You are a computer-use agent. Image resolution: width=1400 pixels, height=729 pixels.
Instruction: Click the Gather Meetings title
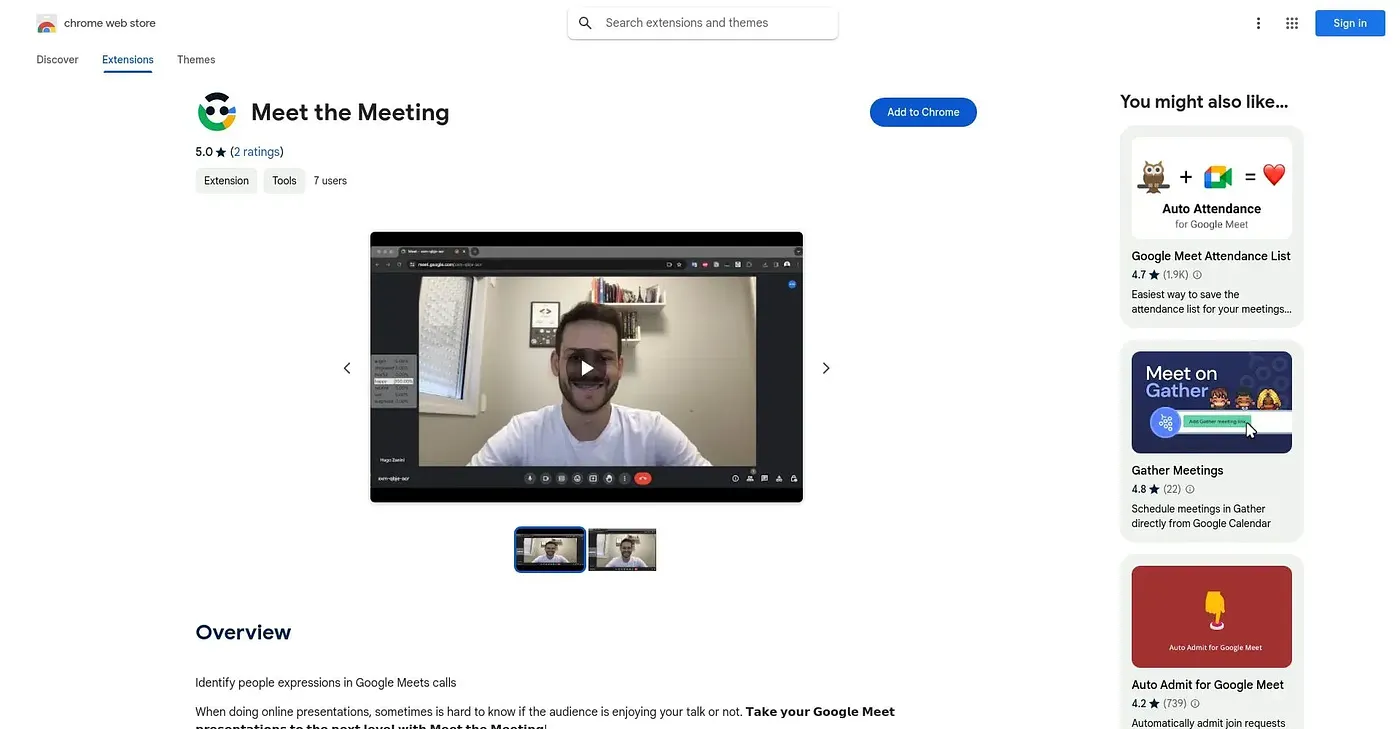coord(1177,470)
